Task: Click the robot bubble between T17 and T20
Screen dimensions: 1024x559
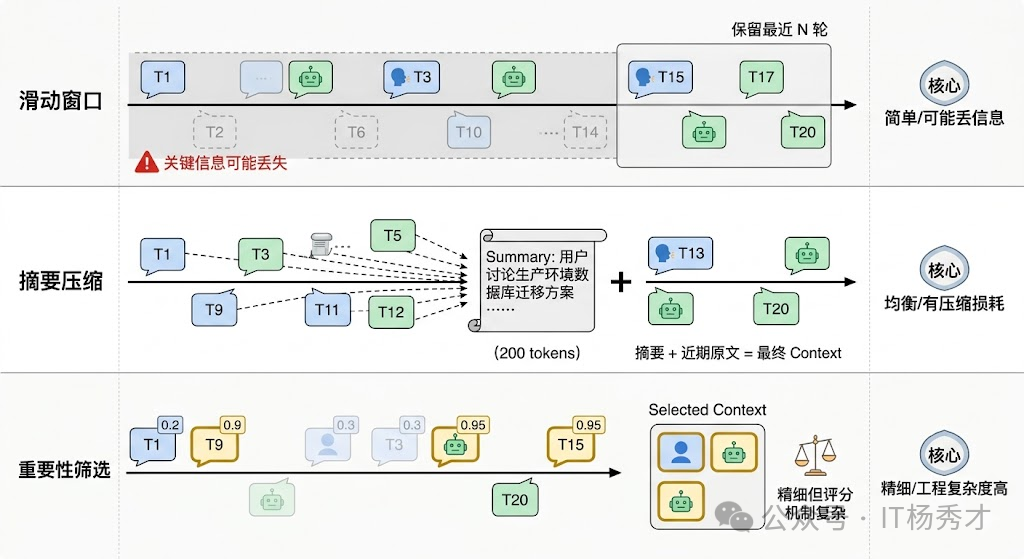Action: coord(703,131)
